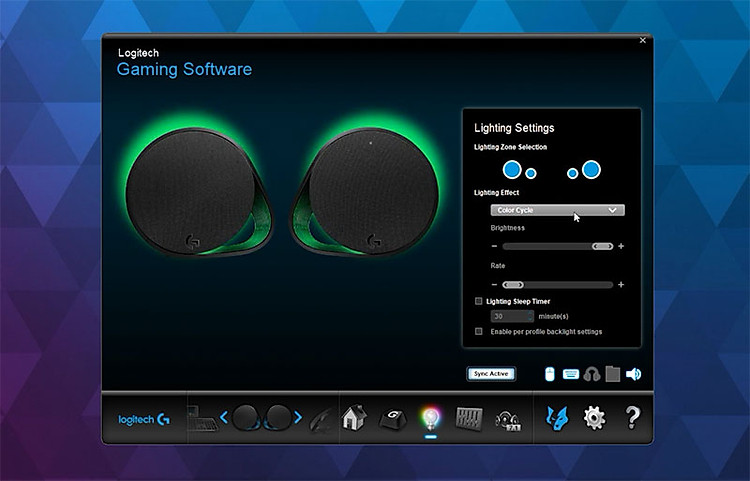Toggle the gray mousepad sync icon

[612, 374]
